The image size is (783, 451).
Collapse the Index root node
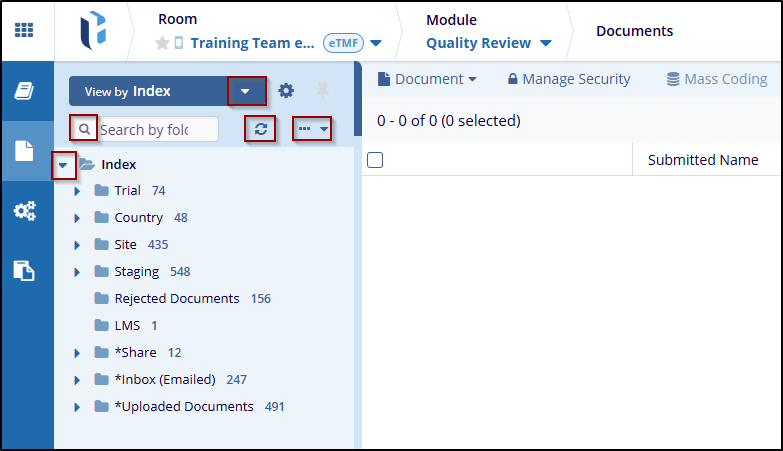(63, 164)
